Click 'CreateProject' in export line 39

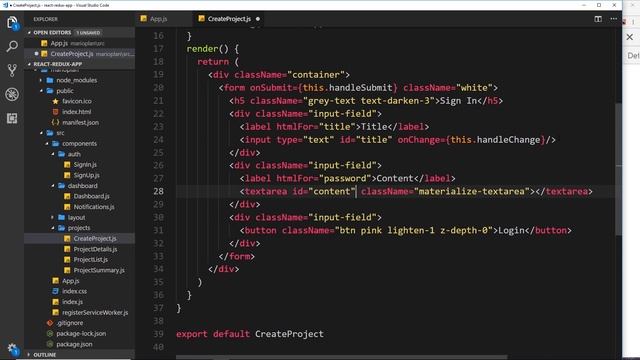[x=289, y=334]
